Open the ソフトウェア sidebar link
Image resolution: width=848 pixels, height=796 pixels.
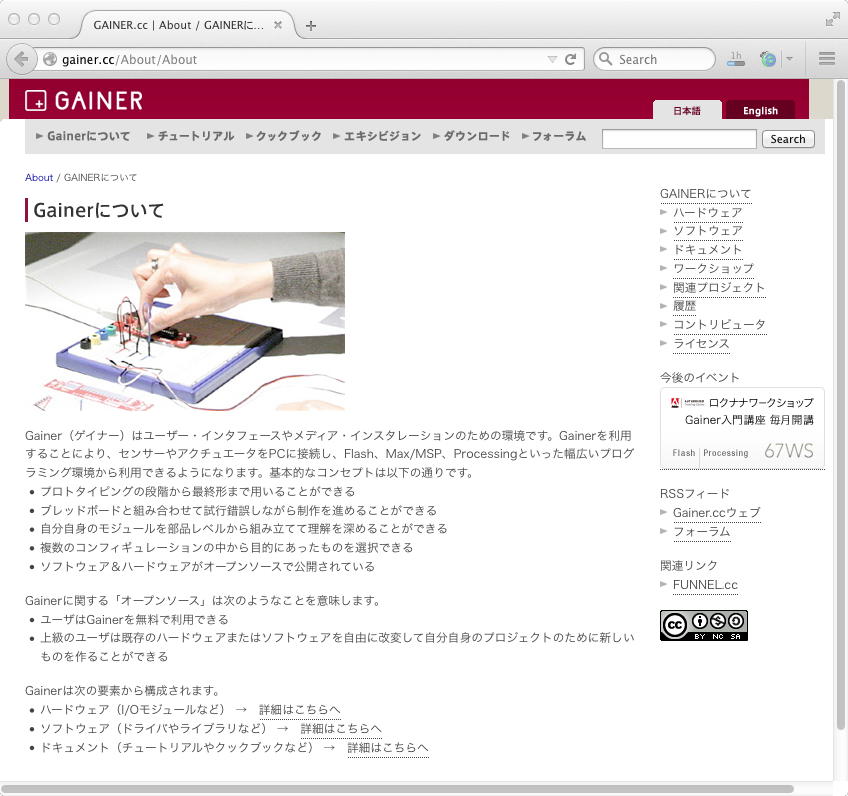(707, 231)
